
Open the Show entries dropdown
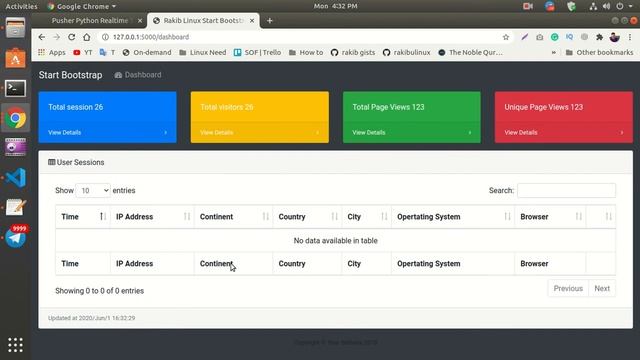point(93,191)
